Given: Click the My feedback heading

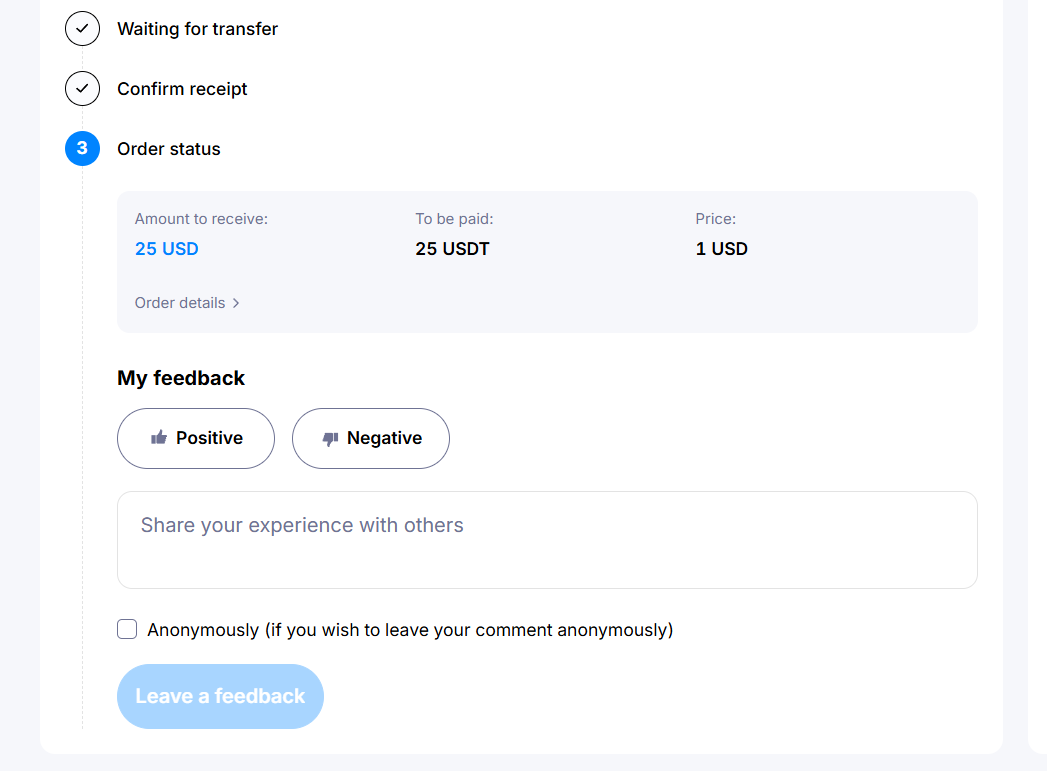Looking at the screenshot, I should (x=181, y=378).
